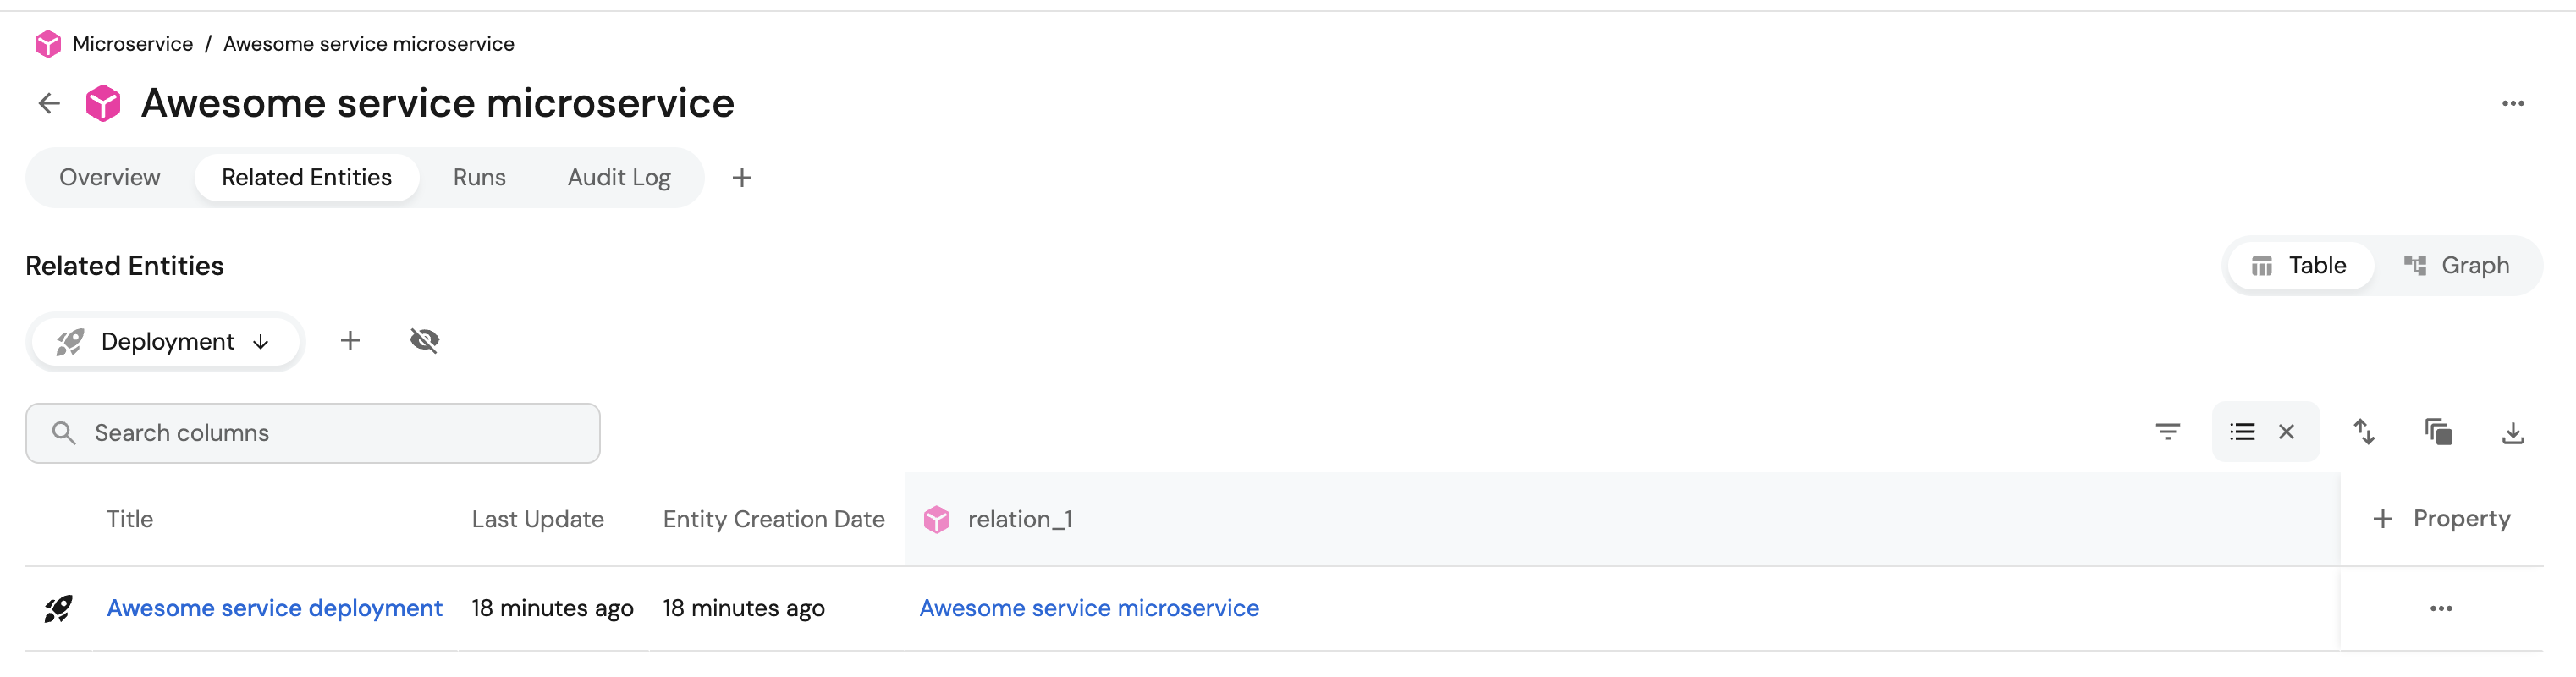Screen dimensions: 2576x677
Task: Open the Awesome service deployment link
Action: click(x=274, y=608)
